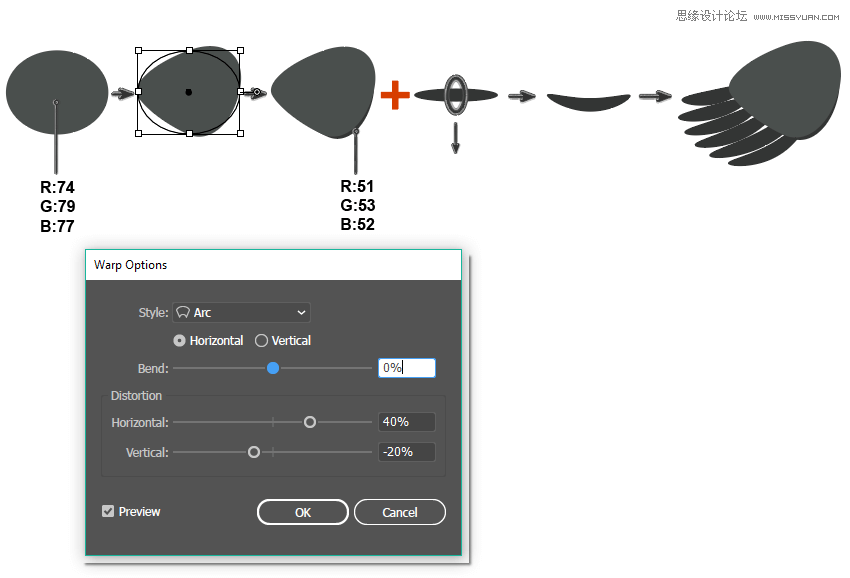Click the Arc icon in Style field

coord(183,313)
